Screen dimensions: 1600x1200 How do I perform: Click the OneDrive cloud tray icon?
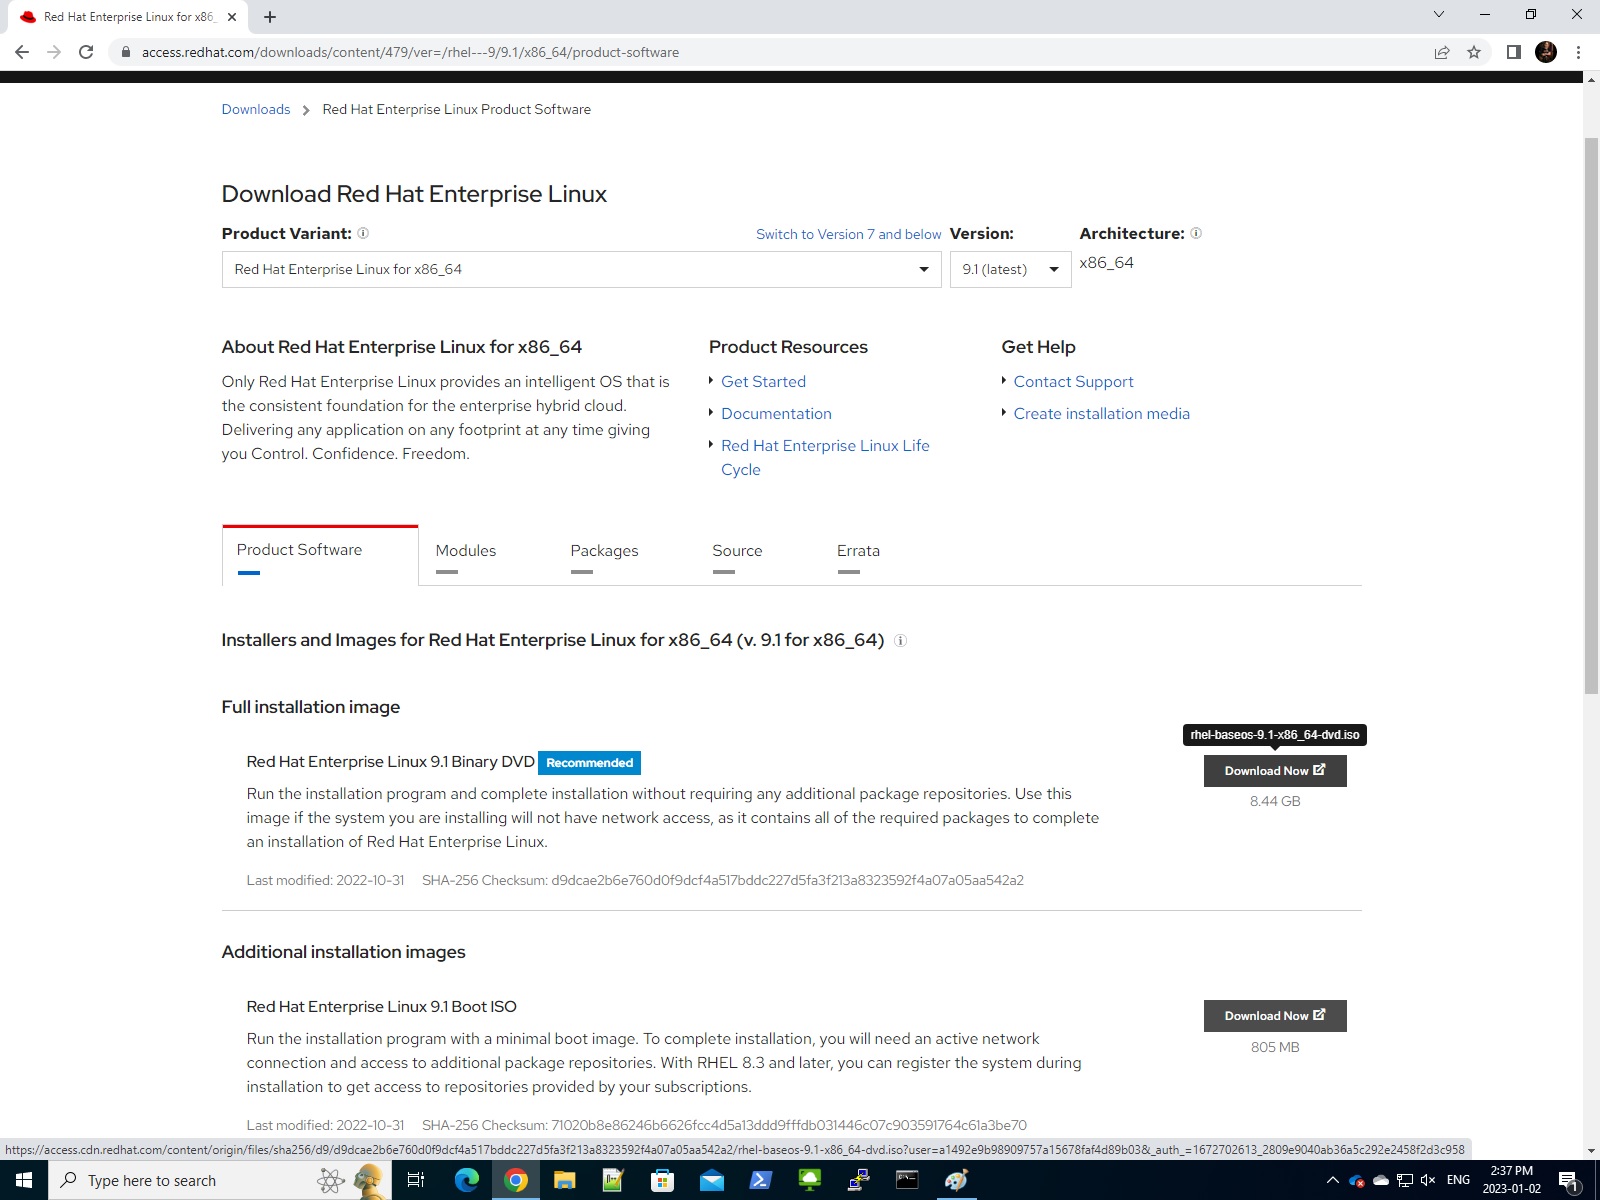coord(1381,1180)
